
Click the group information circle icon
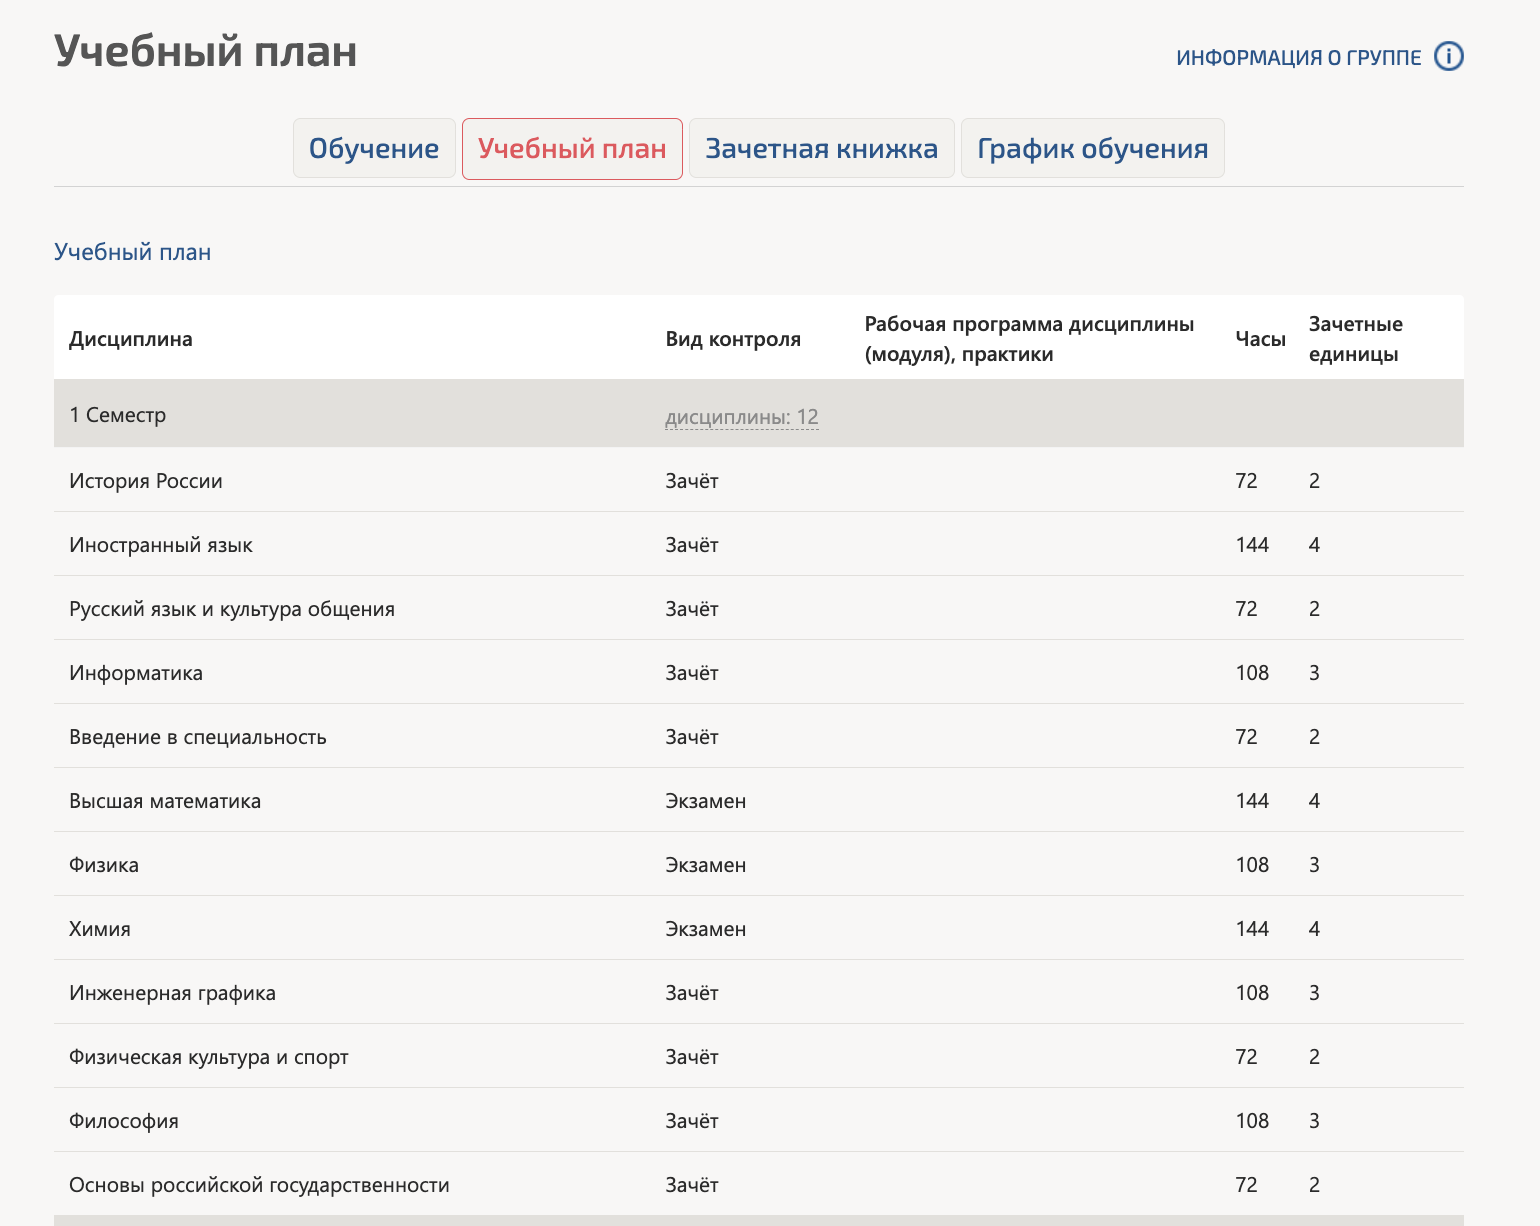coord(1449,57)
